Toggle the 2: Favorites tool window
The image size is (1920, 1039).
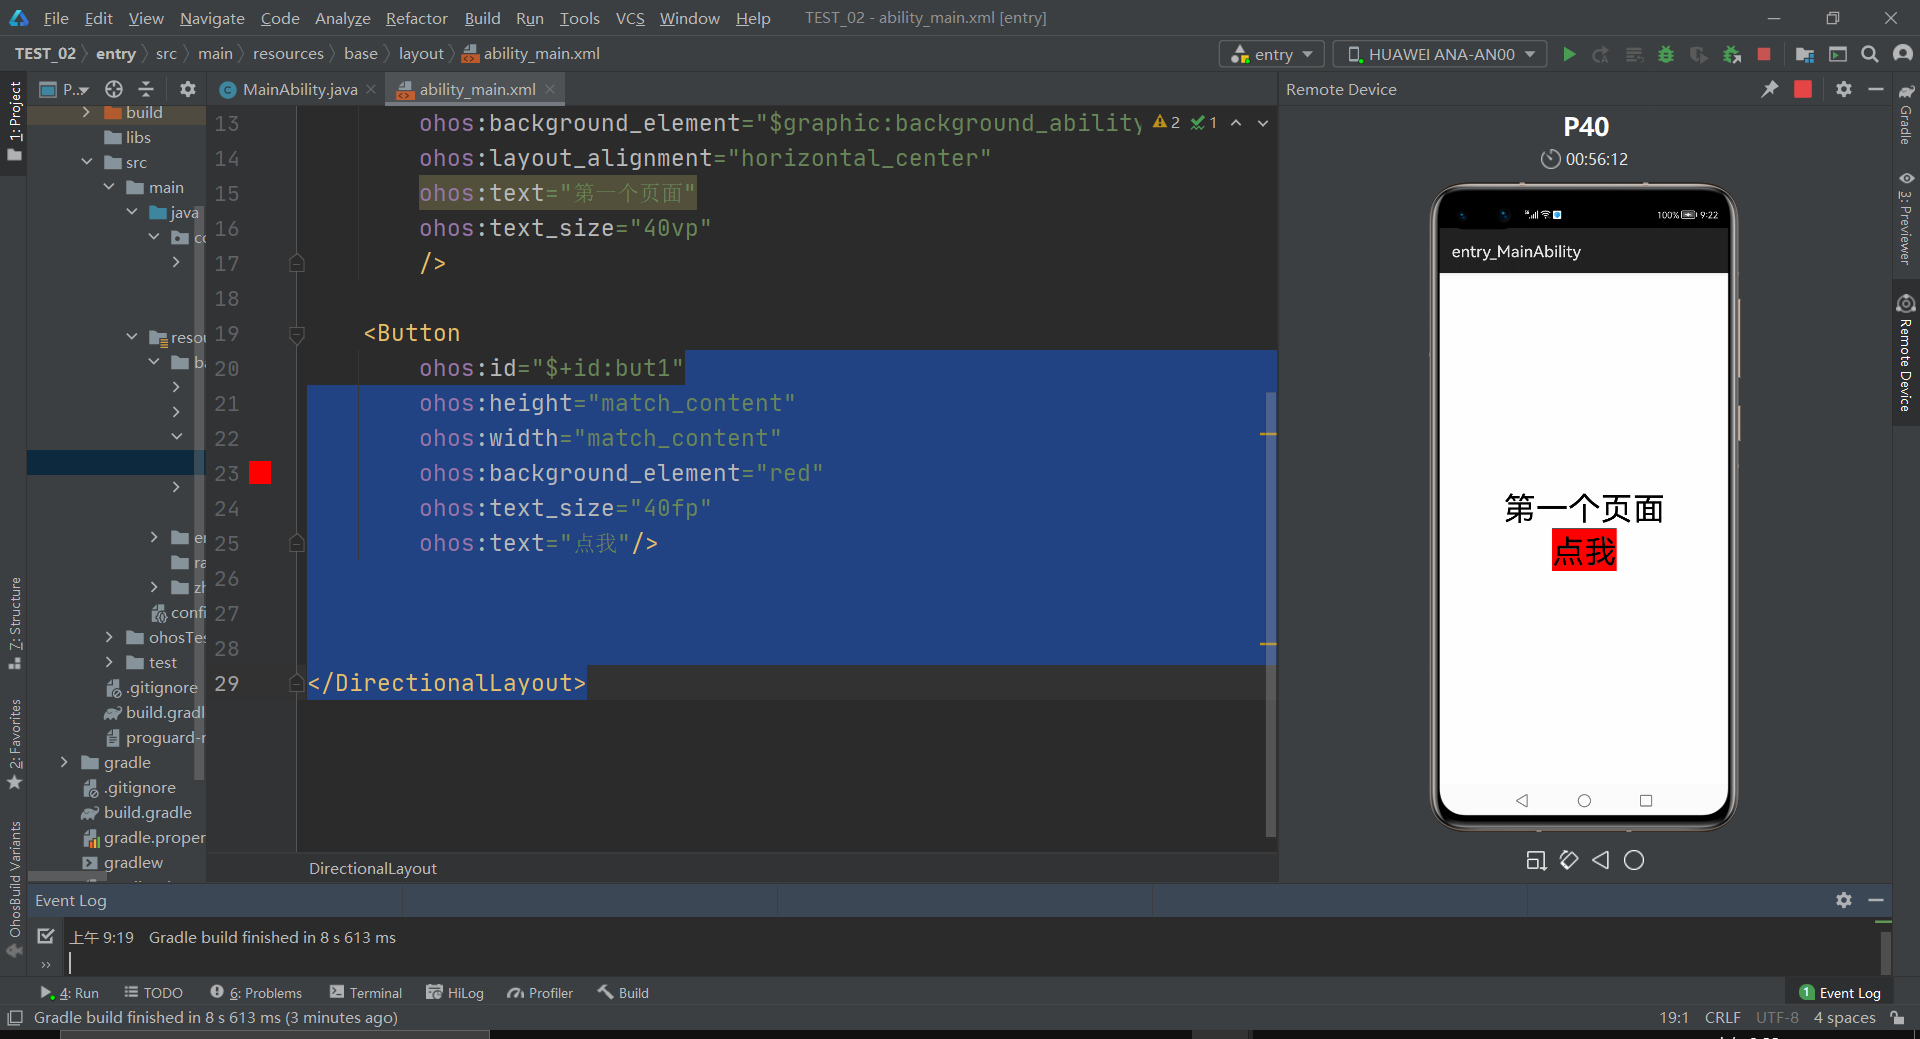(x=14, y=744)
